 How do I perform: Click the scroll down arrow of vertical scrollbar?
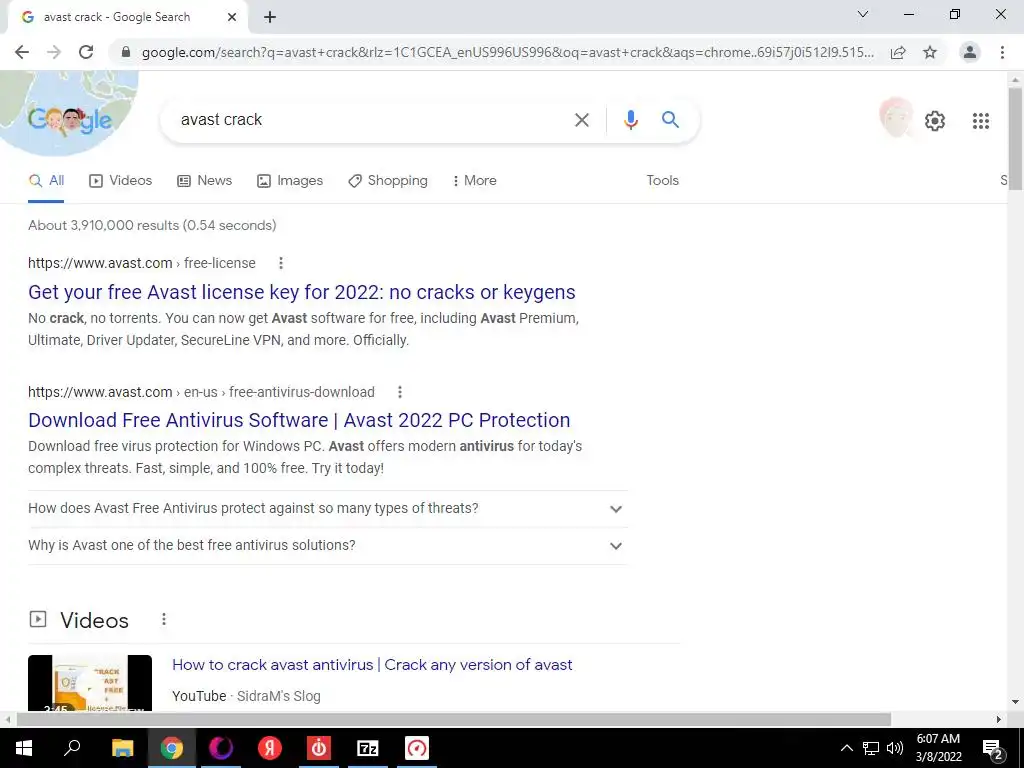click(1015, 702)
